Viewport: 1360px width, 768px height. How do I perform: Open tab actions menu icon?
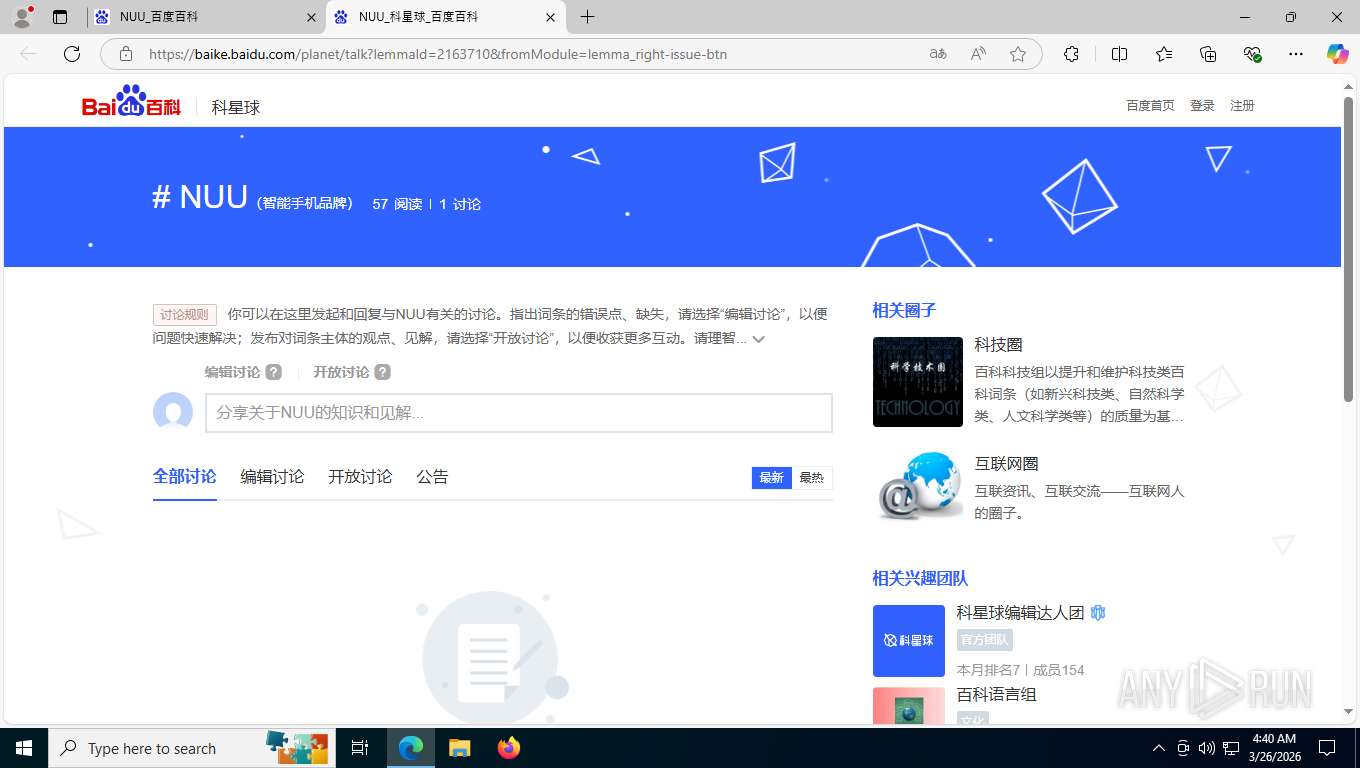pyautogui.click(x=60, y=17)
